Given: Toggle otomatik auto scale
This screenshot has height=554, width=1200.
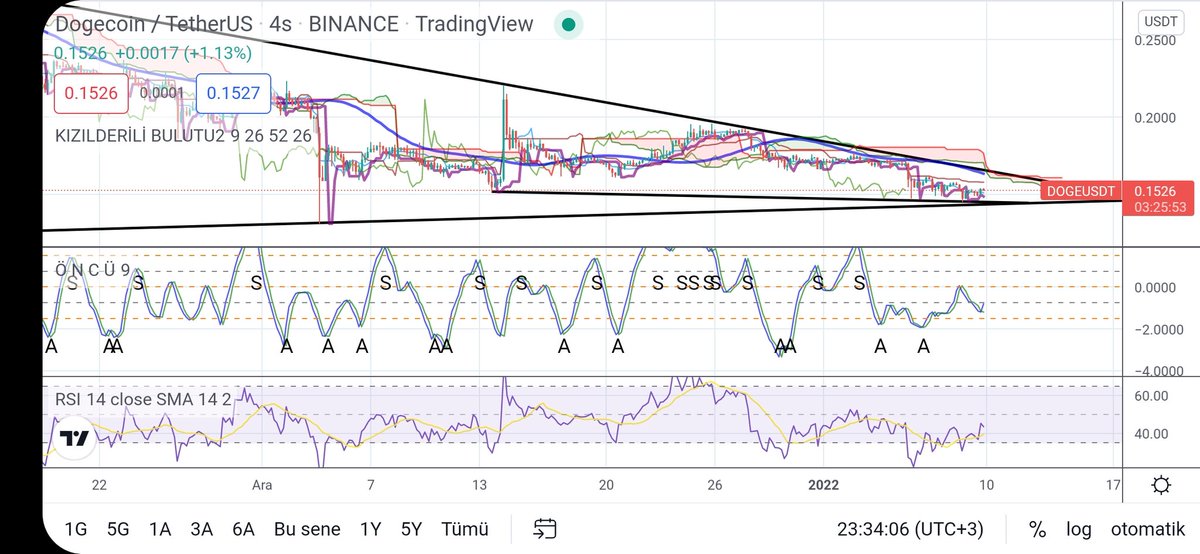Looking at the screenshot, I should pos(1147,529).
